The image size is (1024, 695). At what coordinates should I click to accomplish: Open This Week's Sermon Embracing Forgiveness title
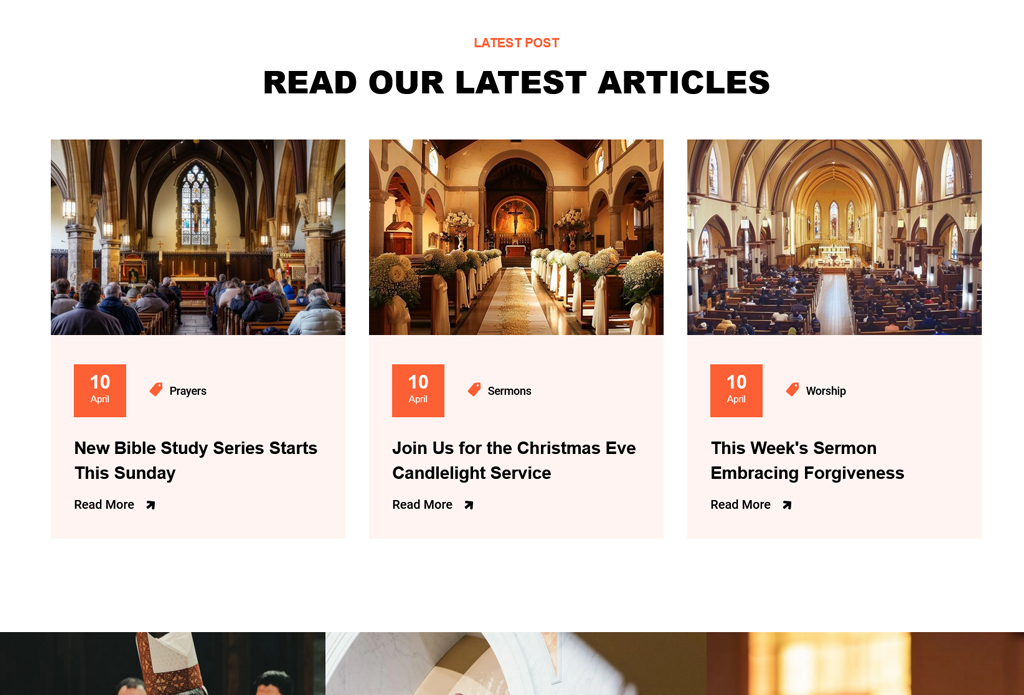[807, 460]
